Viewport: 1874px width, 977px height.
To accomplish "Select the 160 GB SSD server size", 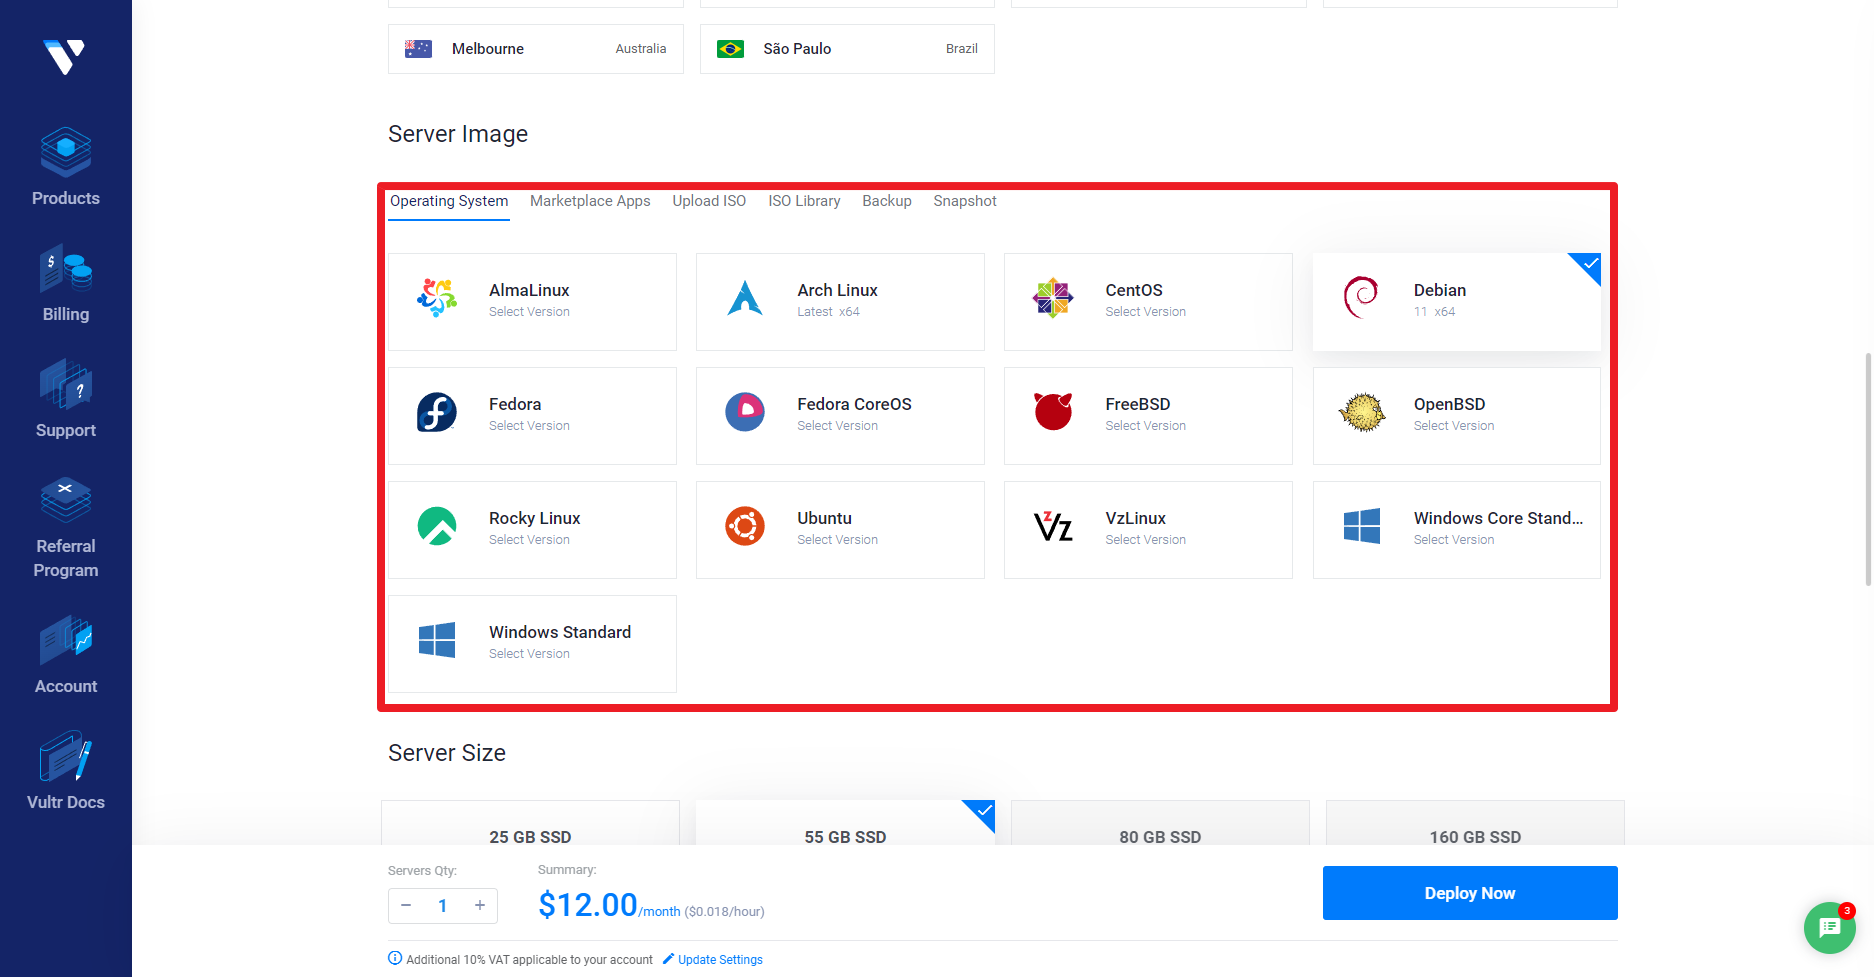I will (x=1475, y=823).
